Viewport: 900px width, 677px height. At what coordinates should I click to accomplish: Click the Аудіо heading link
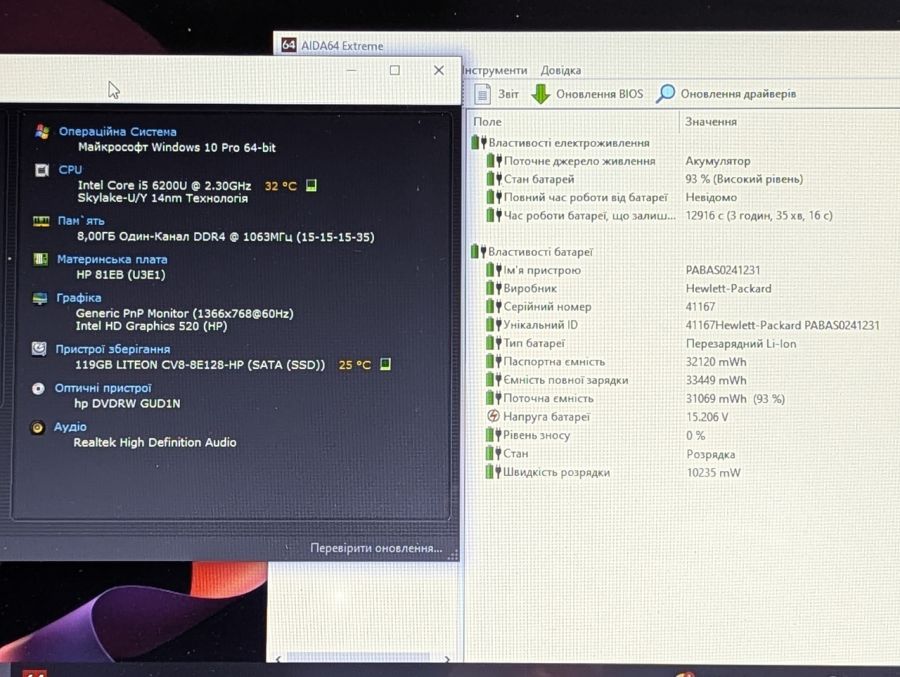point(70,427)
